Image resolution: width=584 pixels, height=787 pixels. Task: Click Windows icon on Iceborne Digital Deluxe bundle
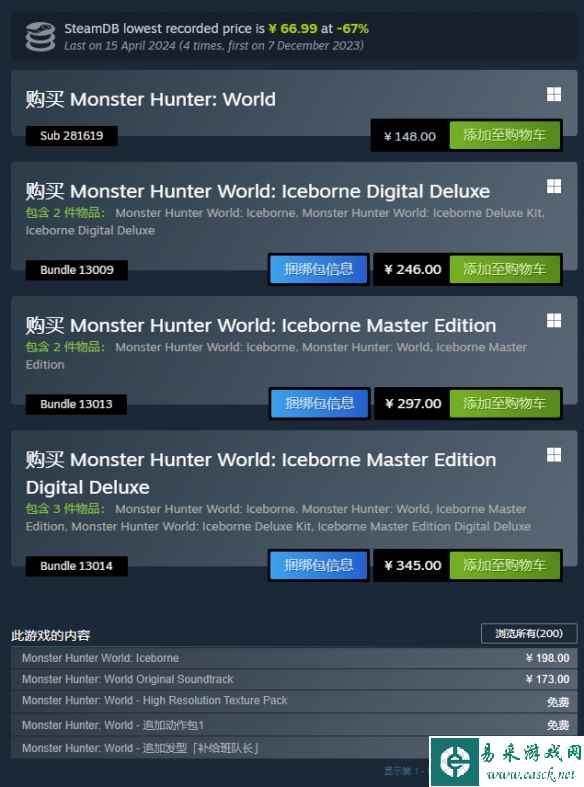pos(554,186)
